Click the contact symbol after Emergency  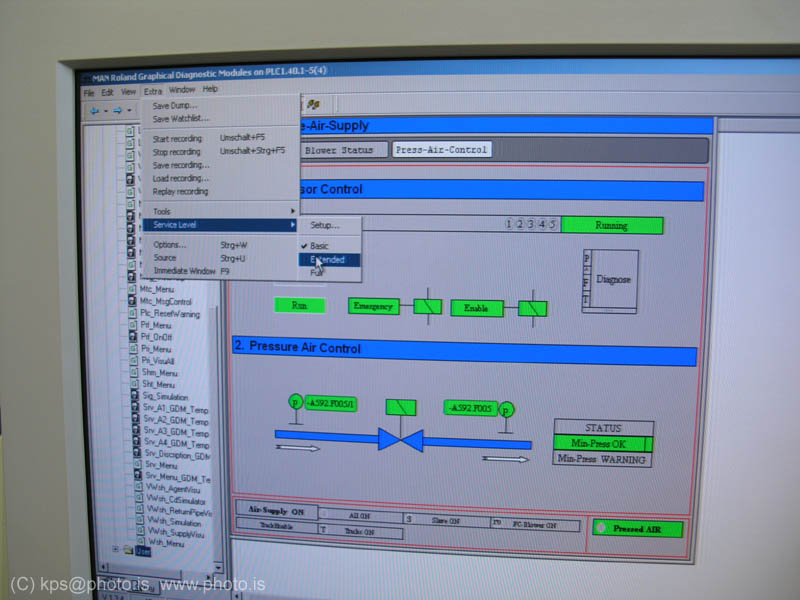428,307
